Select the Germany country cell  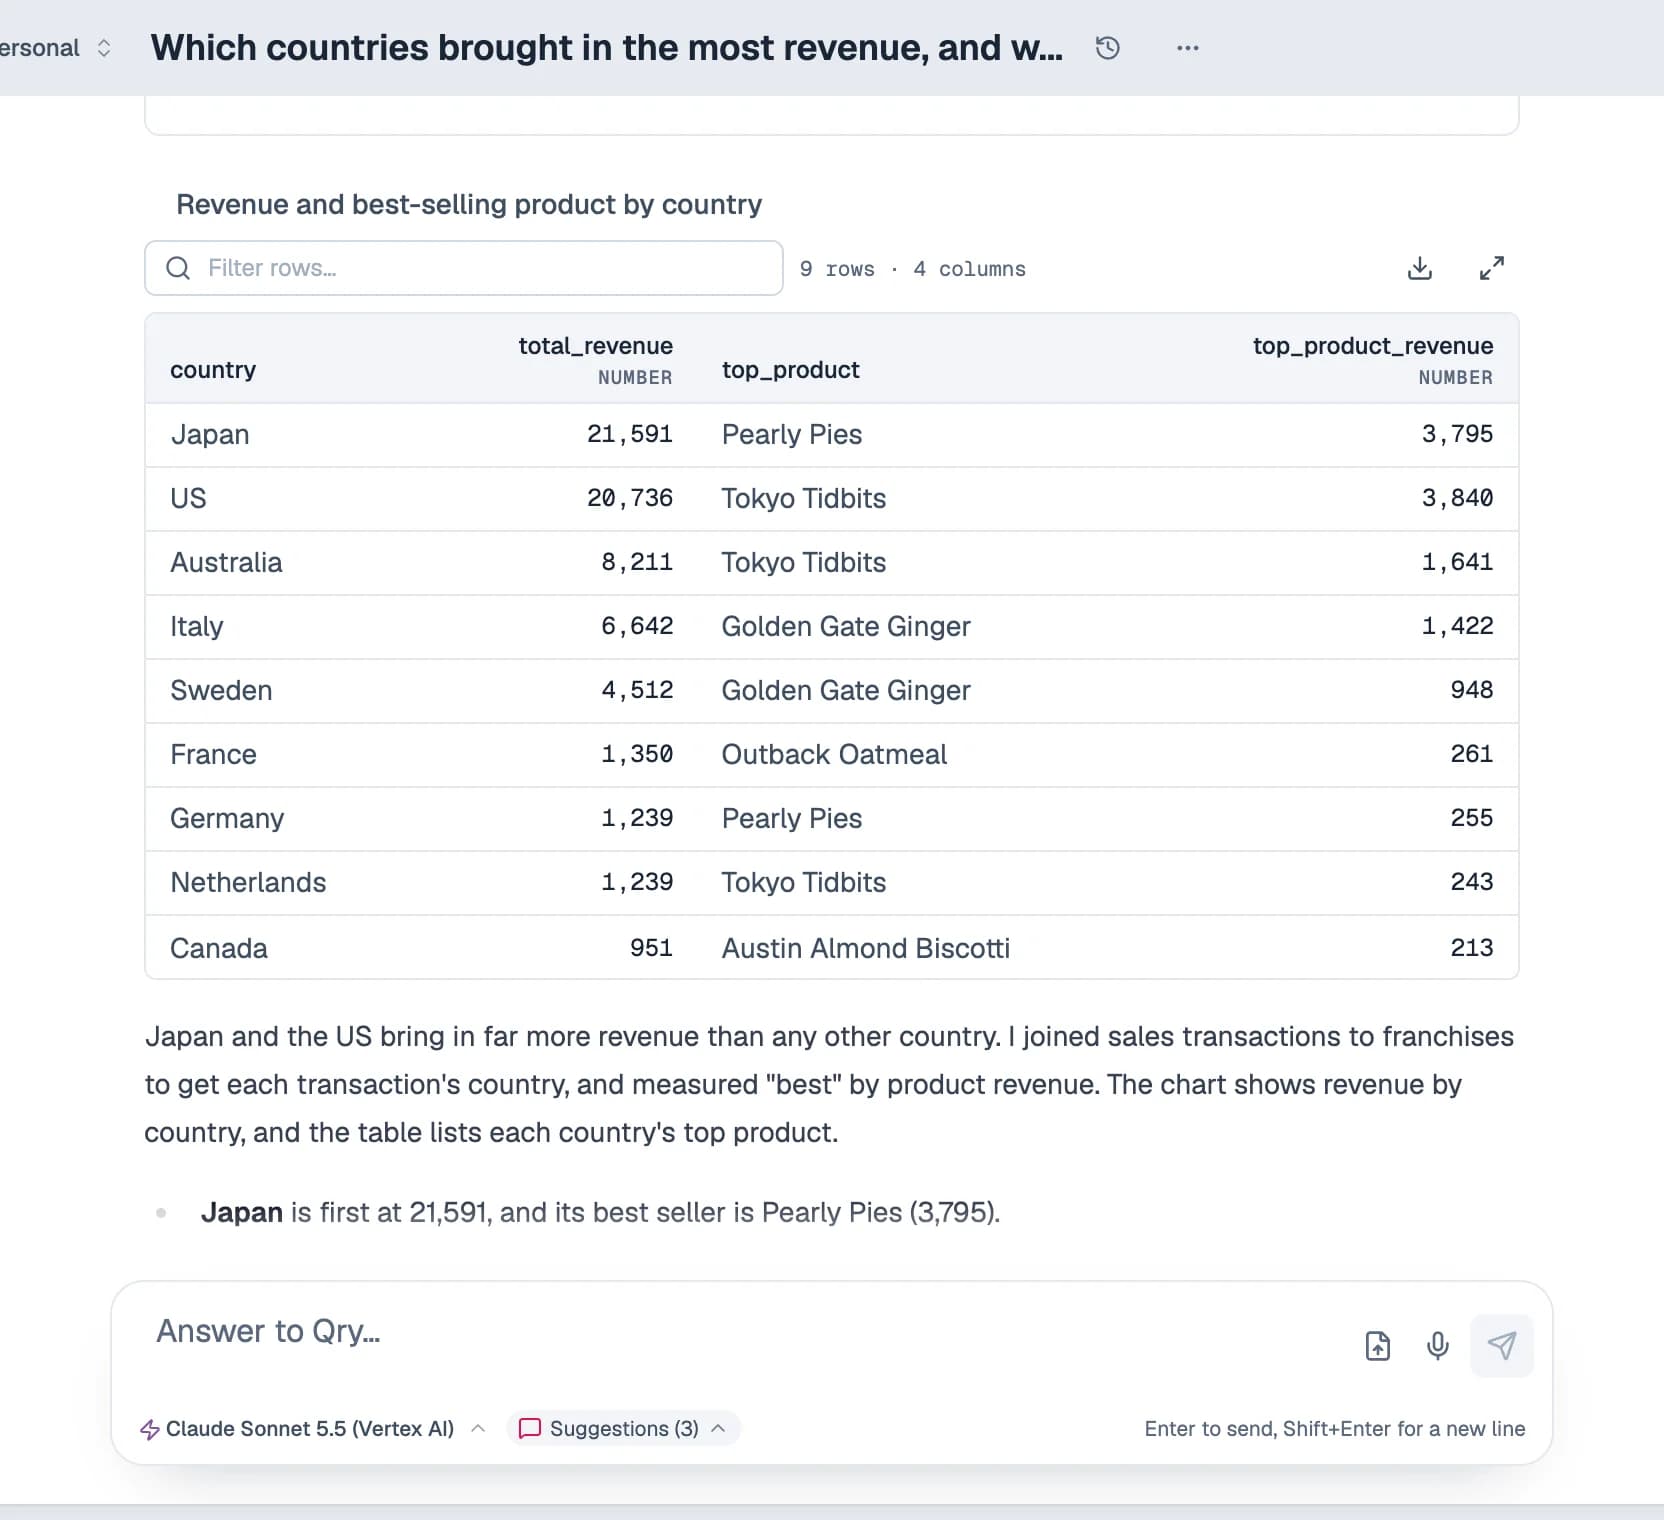tap(227, 819)
